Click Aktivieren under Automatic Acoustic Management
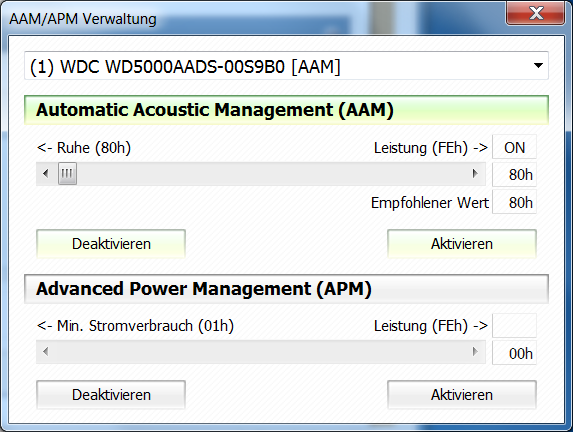Image resolution: width=573 pixels, height=432 pixels. [462, 244]
